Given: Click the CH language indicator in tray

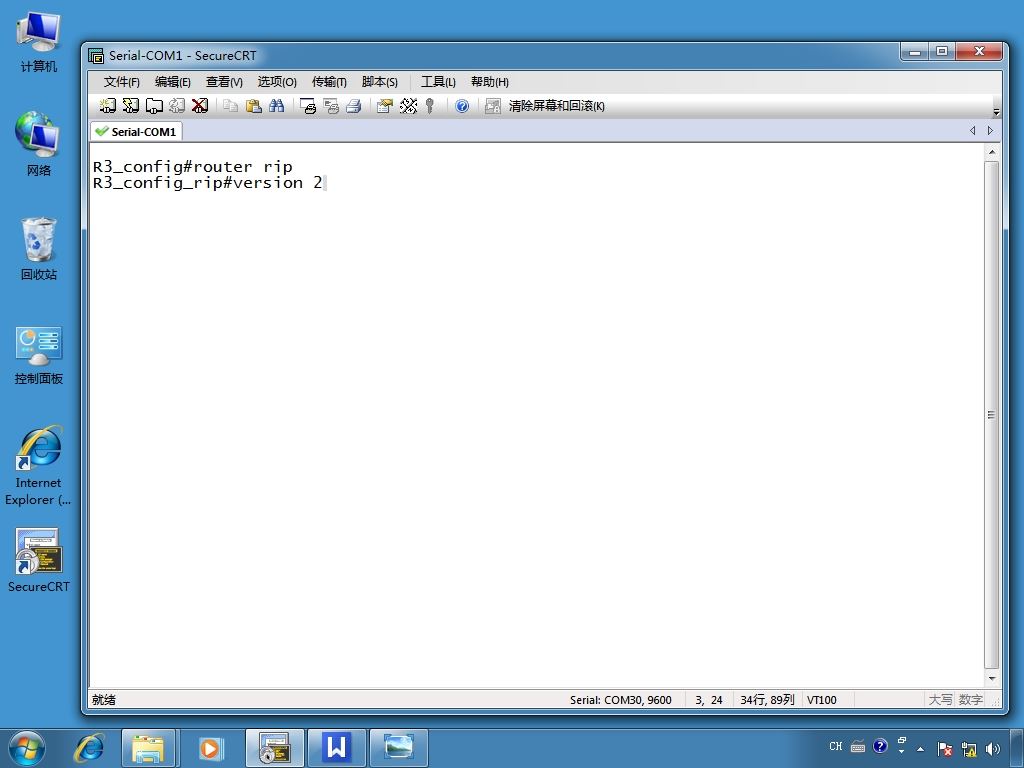Looking at the screenshot, I should [836, 746].
